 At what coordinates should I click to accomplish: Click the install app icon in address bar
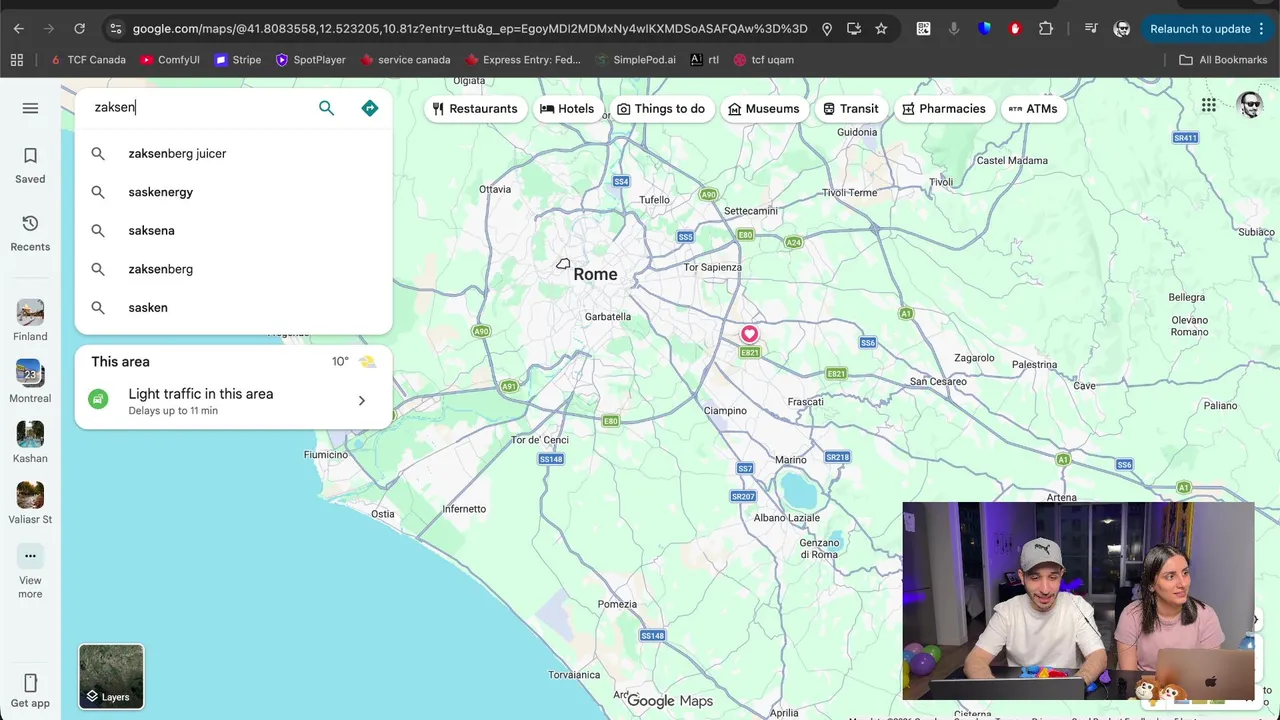[853, 29]
